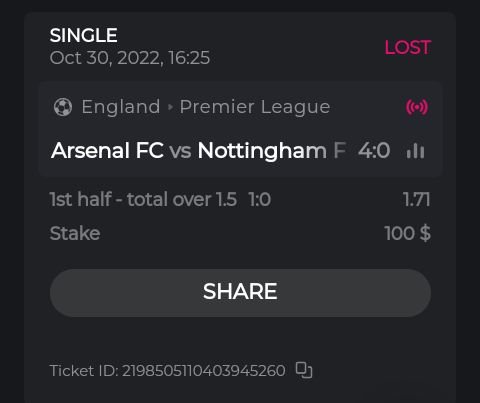
Task: Click the soccer ball sport icon
Action: [63, 107]
